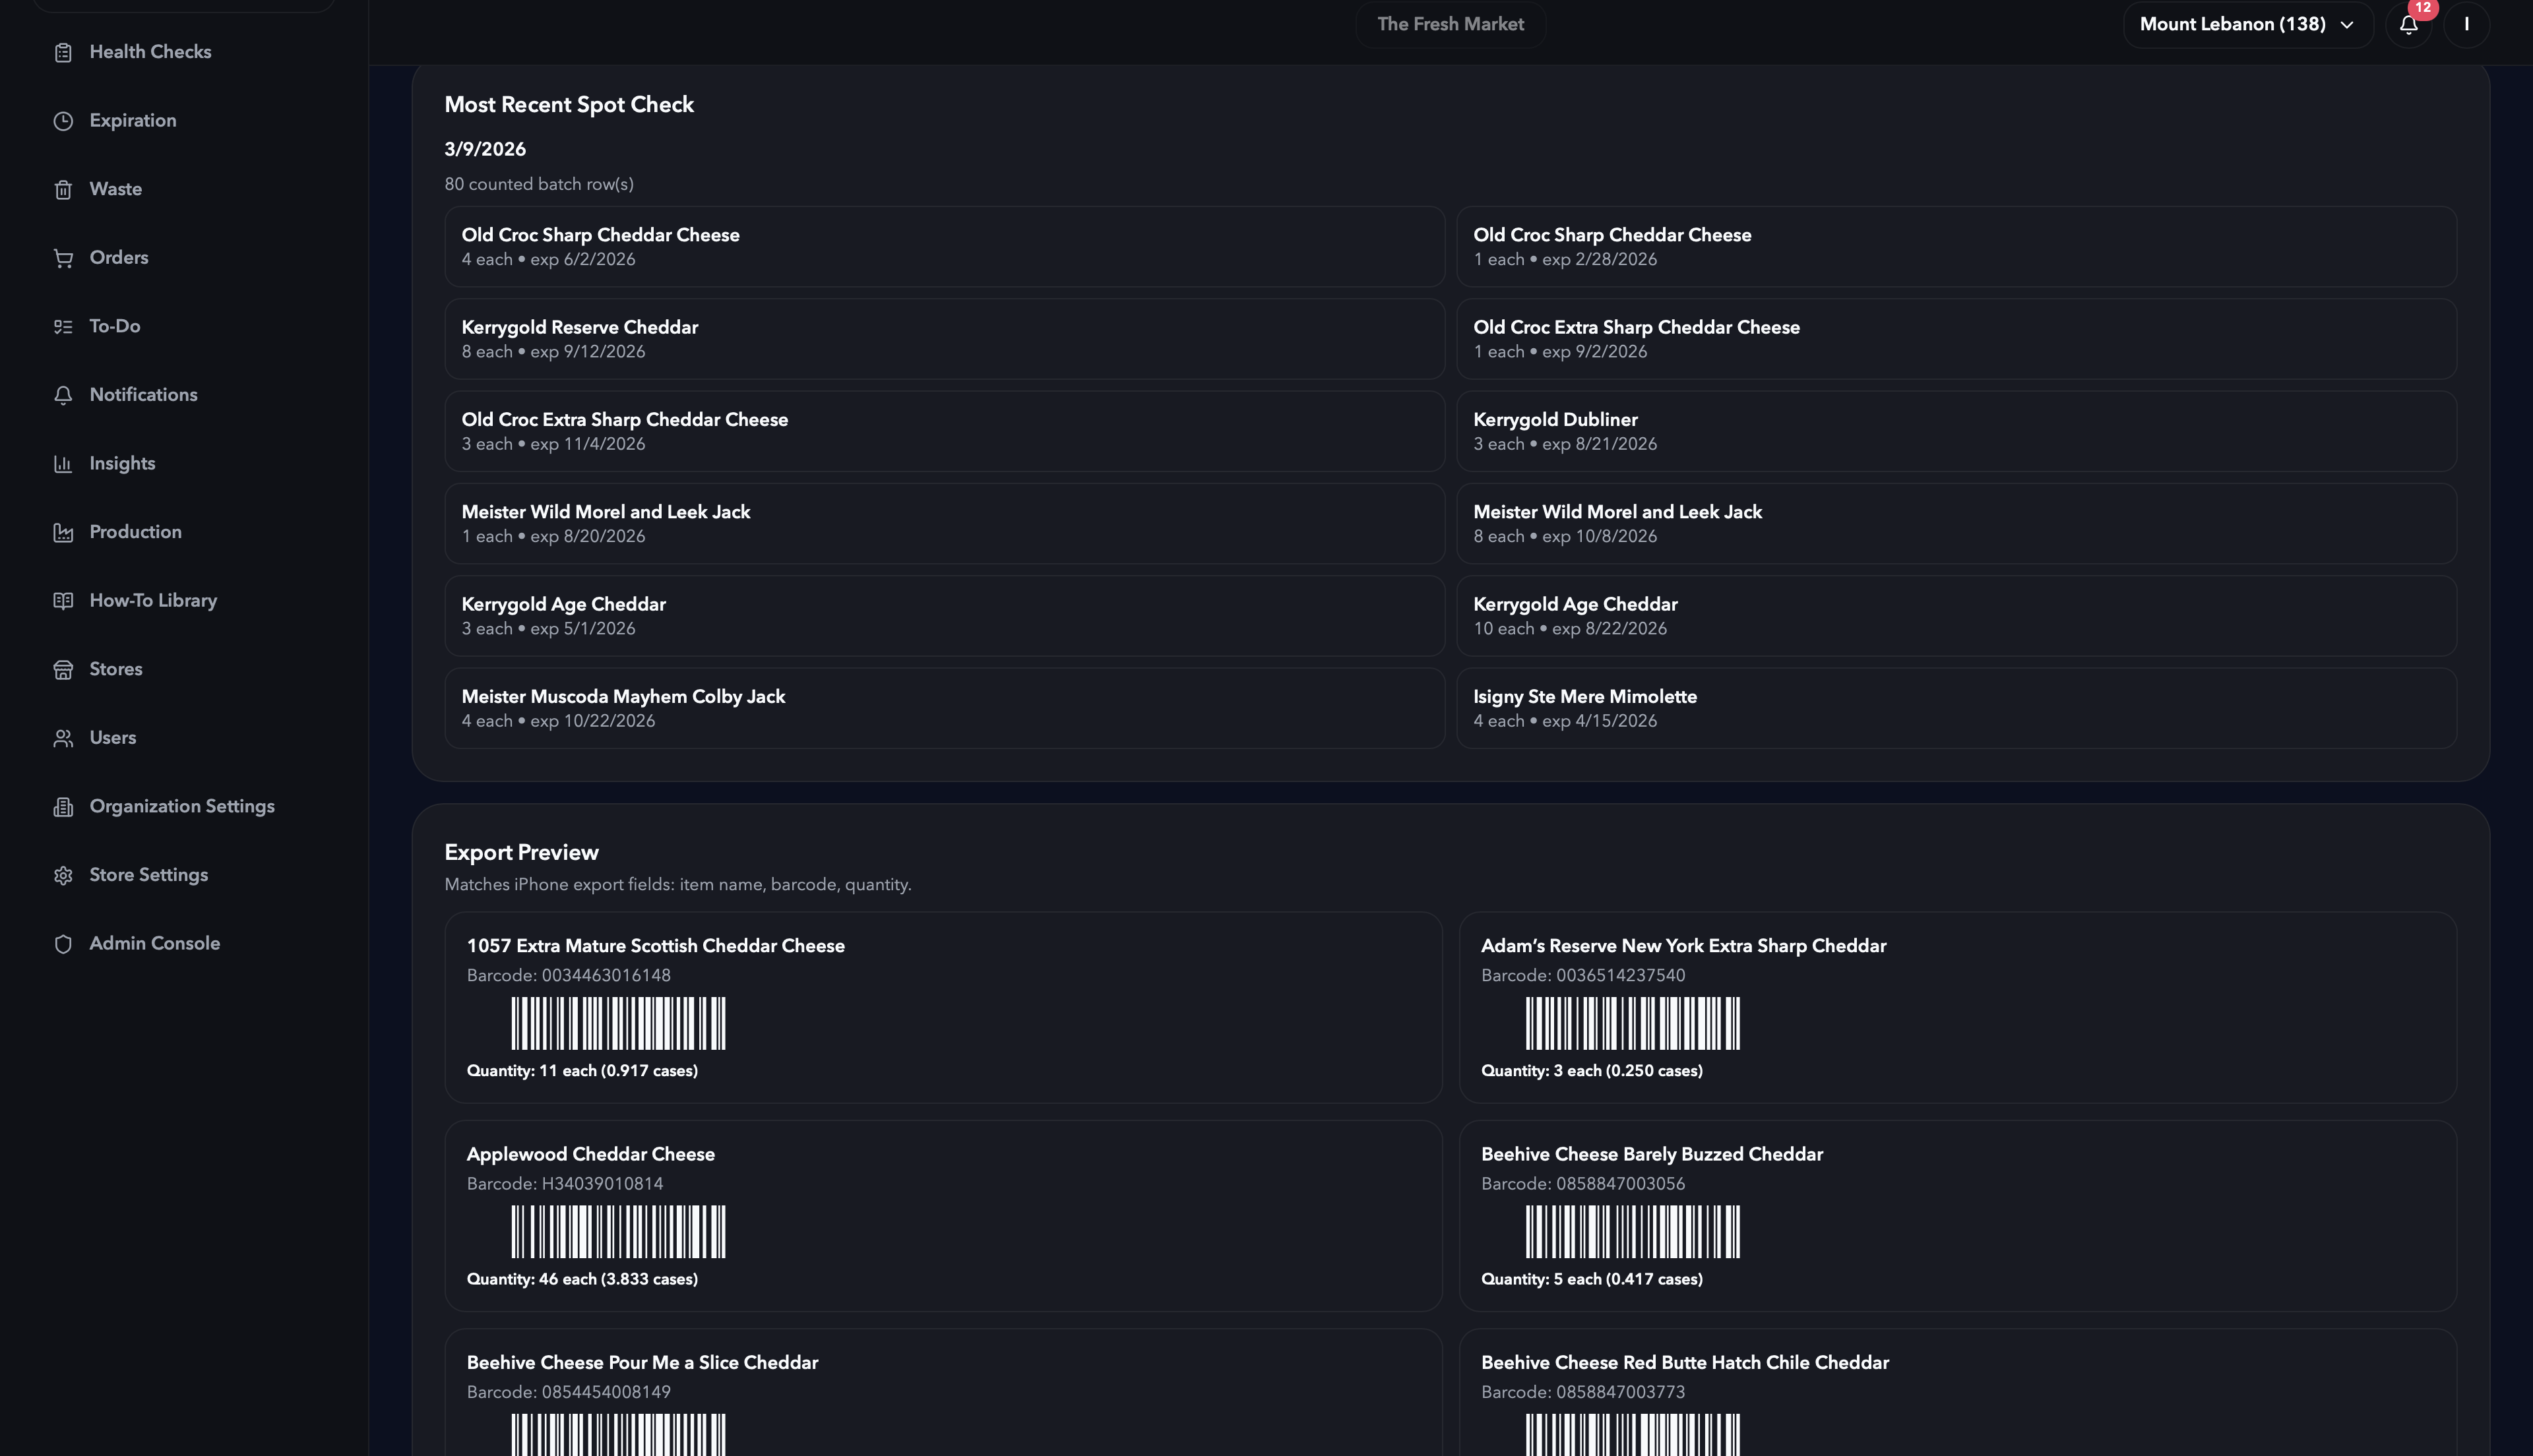The image size is (2533, 1456).
Task: Open Store Settings
Action: (148, 875)
